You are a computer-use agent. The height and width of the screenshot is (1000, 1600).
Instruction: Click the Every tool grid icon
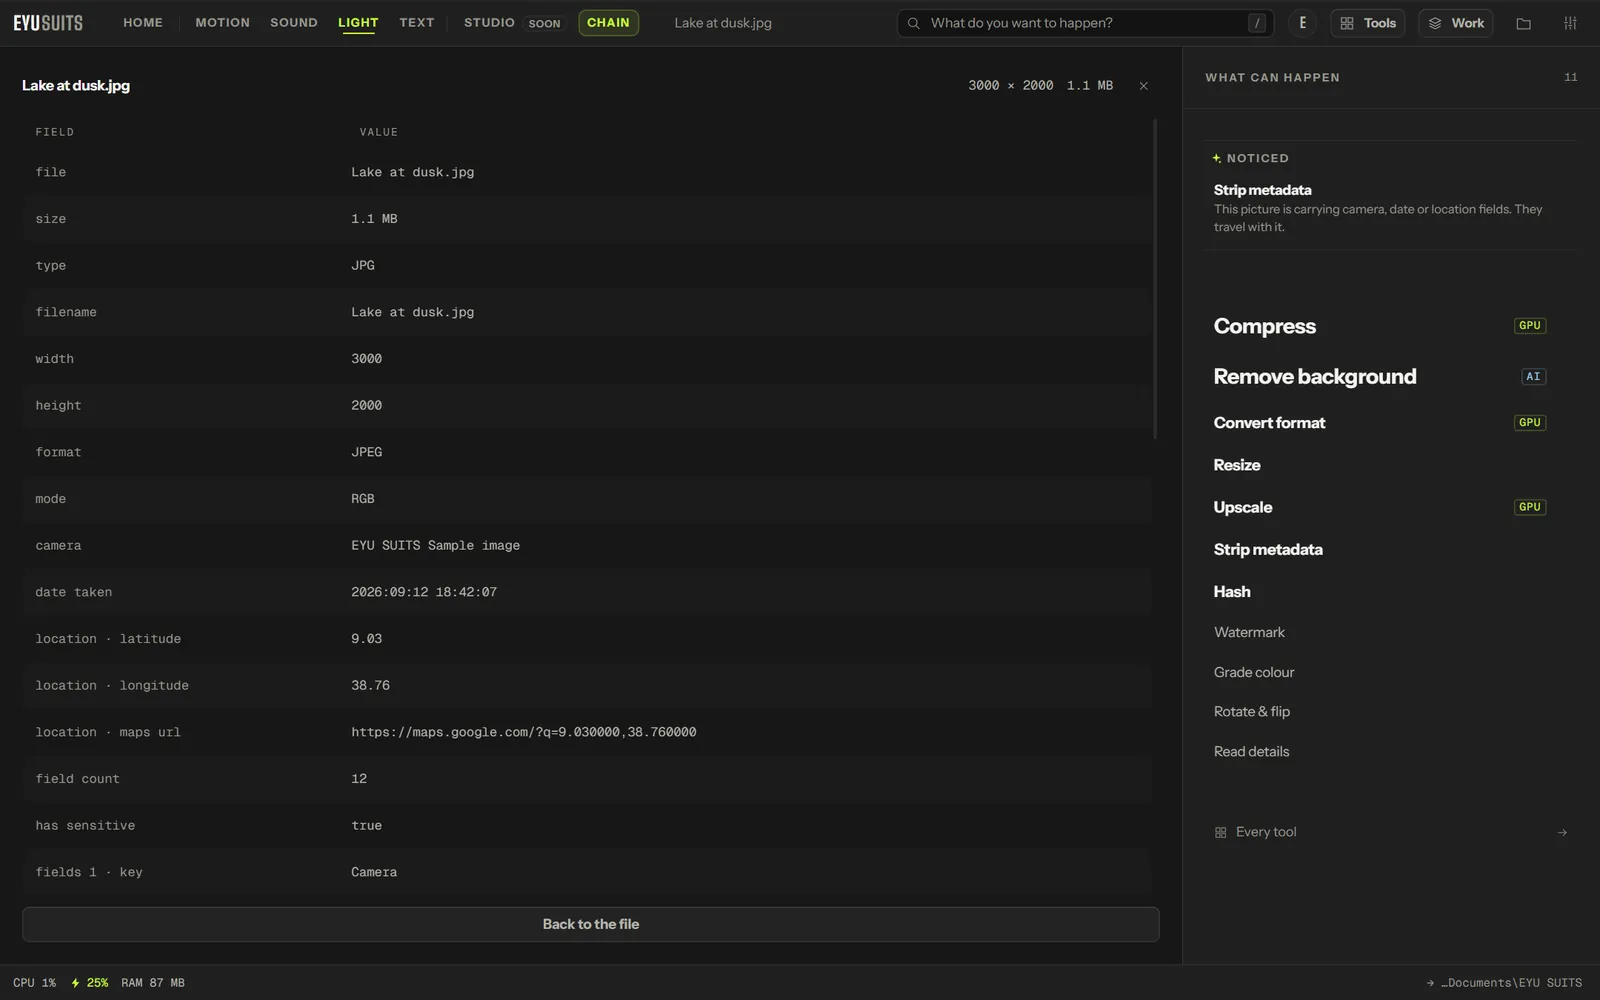(x=1220, y=832)
